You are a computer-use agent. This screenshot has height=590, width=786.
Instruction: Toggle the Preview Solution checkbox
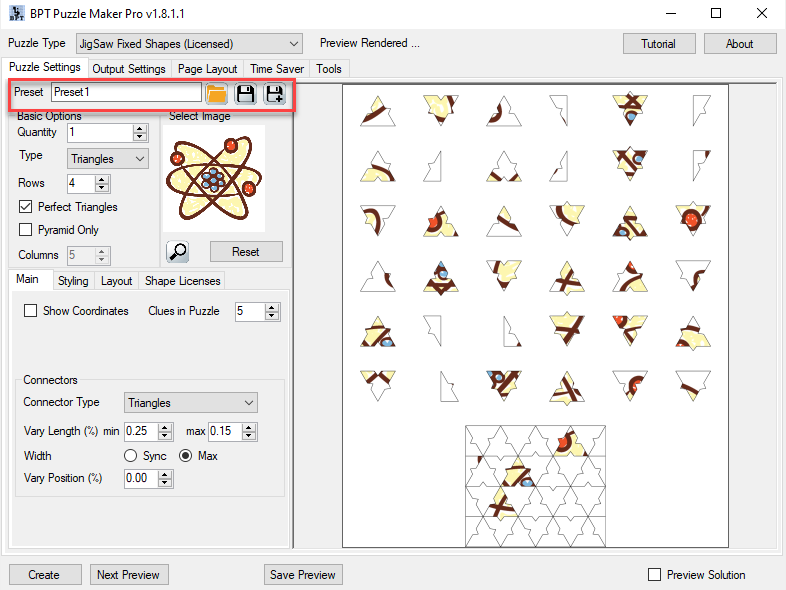click(655, 574)
